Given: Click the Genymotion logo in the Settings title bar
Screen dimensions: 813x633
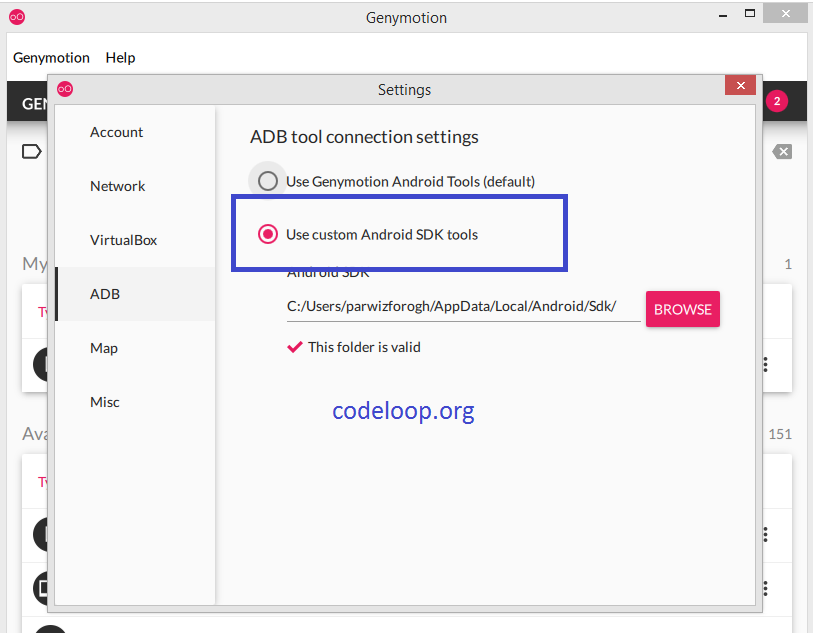Looking at the screenshot, I should point(65,89).
